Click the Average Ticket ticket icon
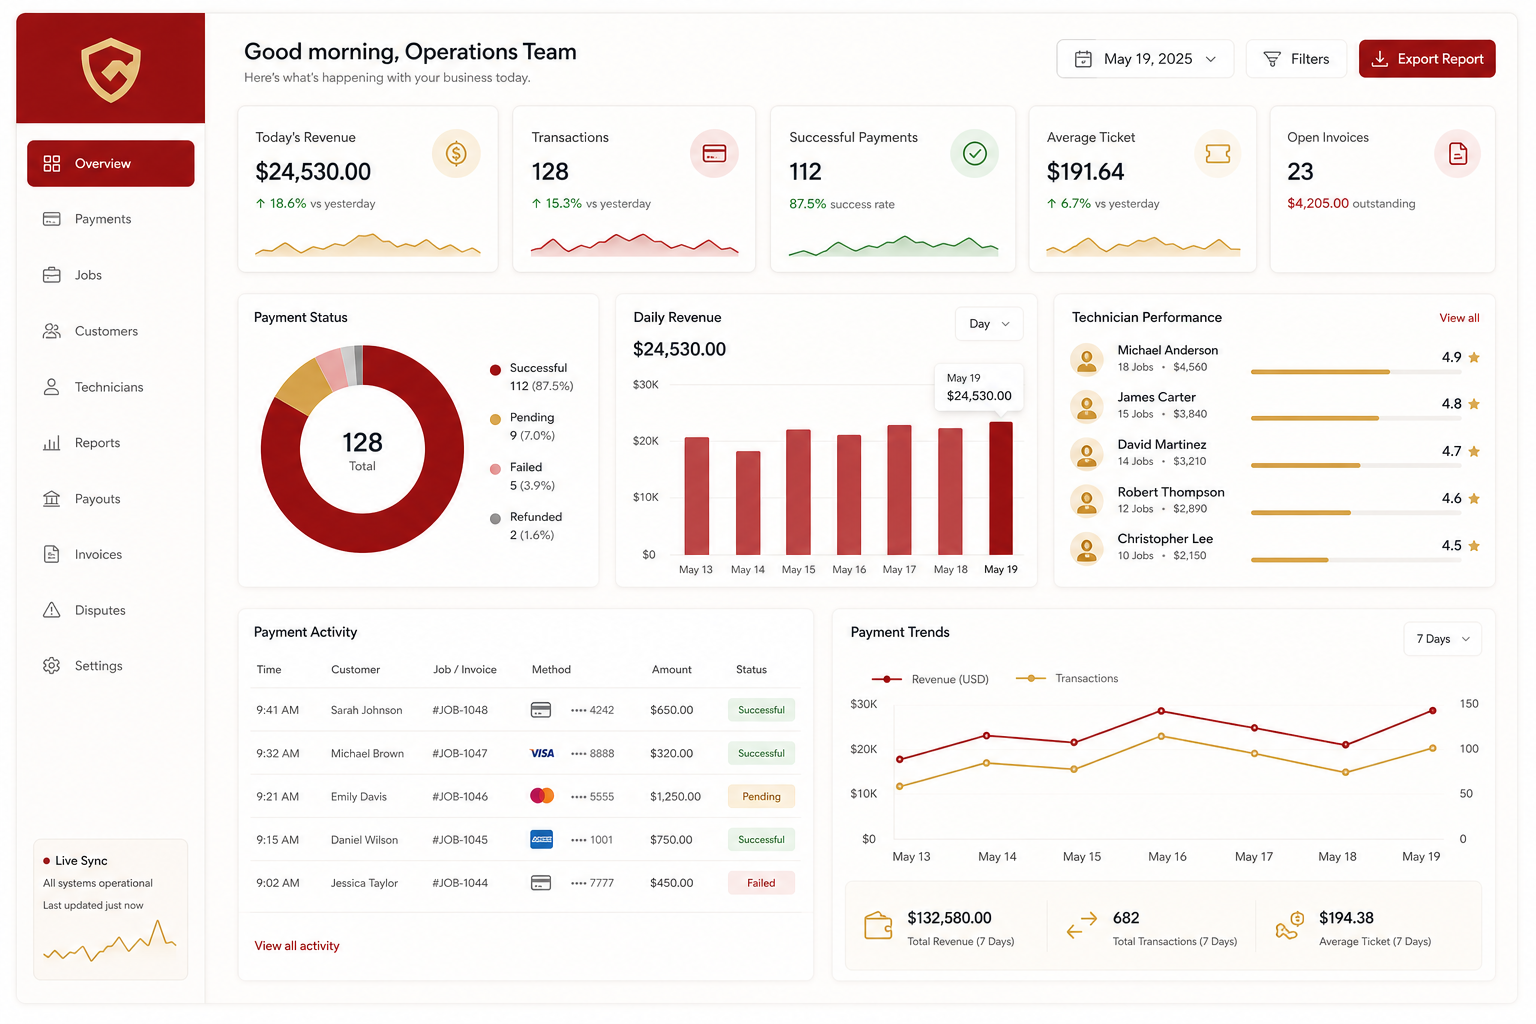1536x1024 pixels. [1218, 153]
